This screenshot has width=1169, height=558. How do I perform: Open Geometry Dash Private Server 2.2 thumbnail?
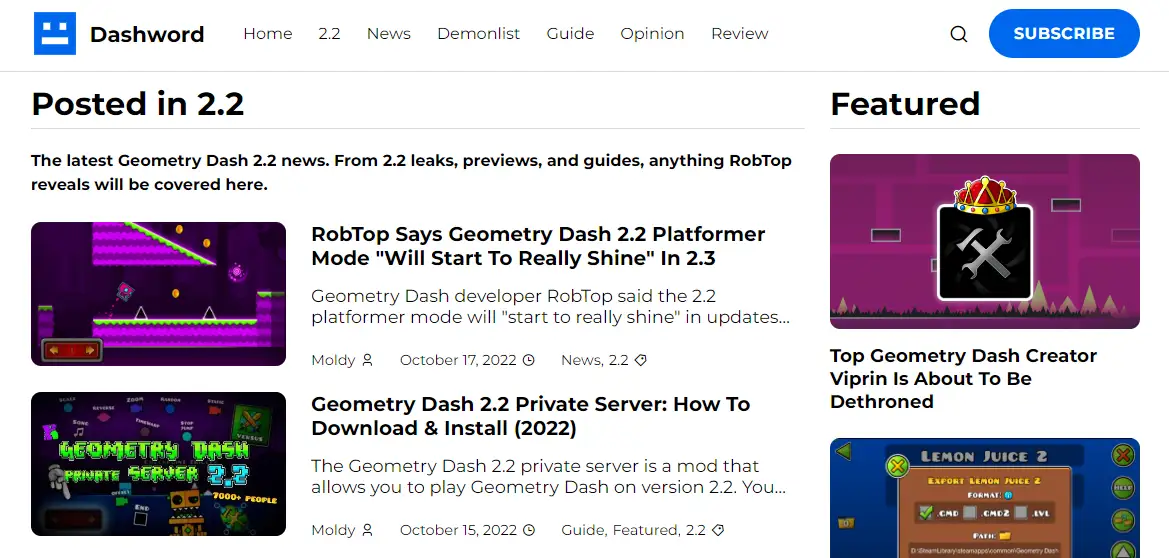(x=158, y=464)
